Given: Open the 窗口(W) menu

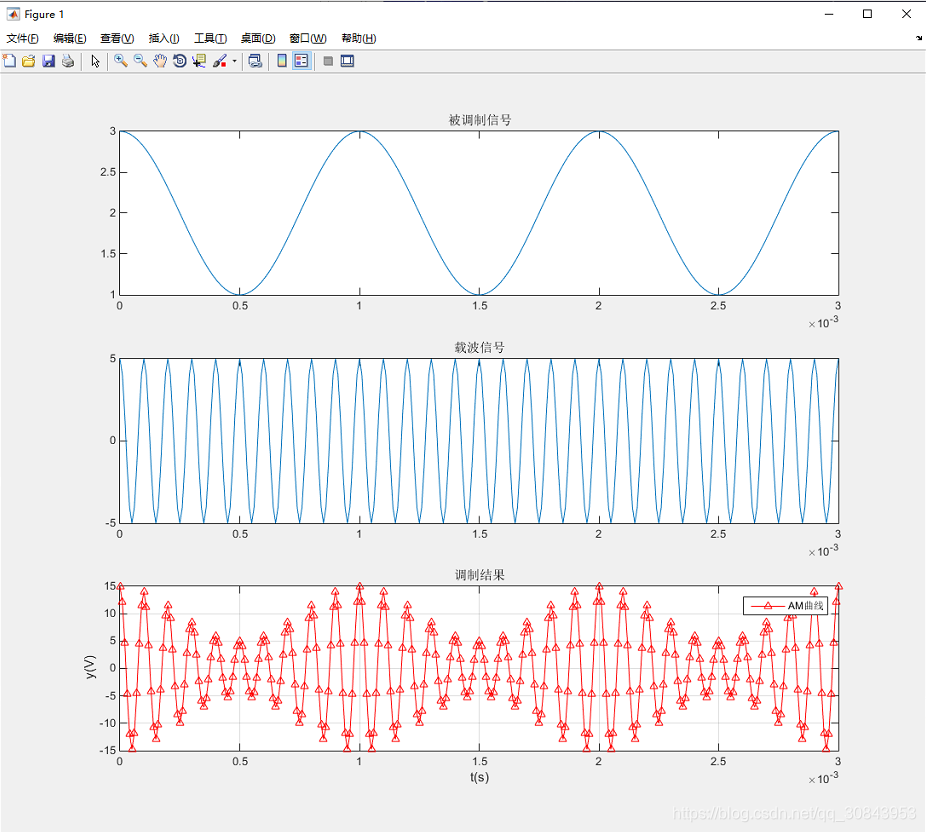Looking at the screenshot, I should coord(308,38).
